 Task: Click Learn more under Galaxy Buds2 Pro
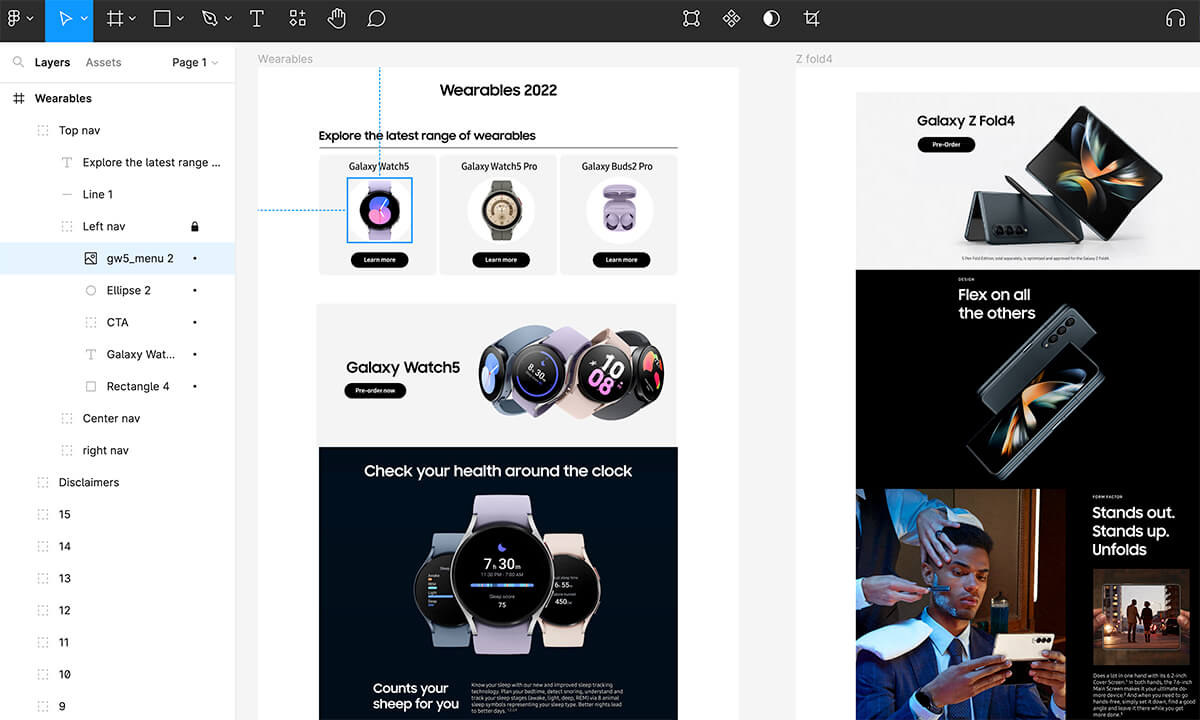pyautogui.click(x=621, y=260)
